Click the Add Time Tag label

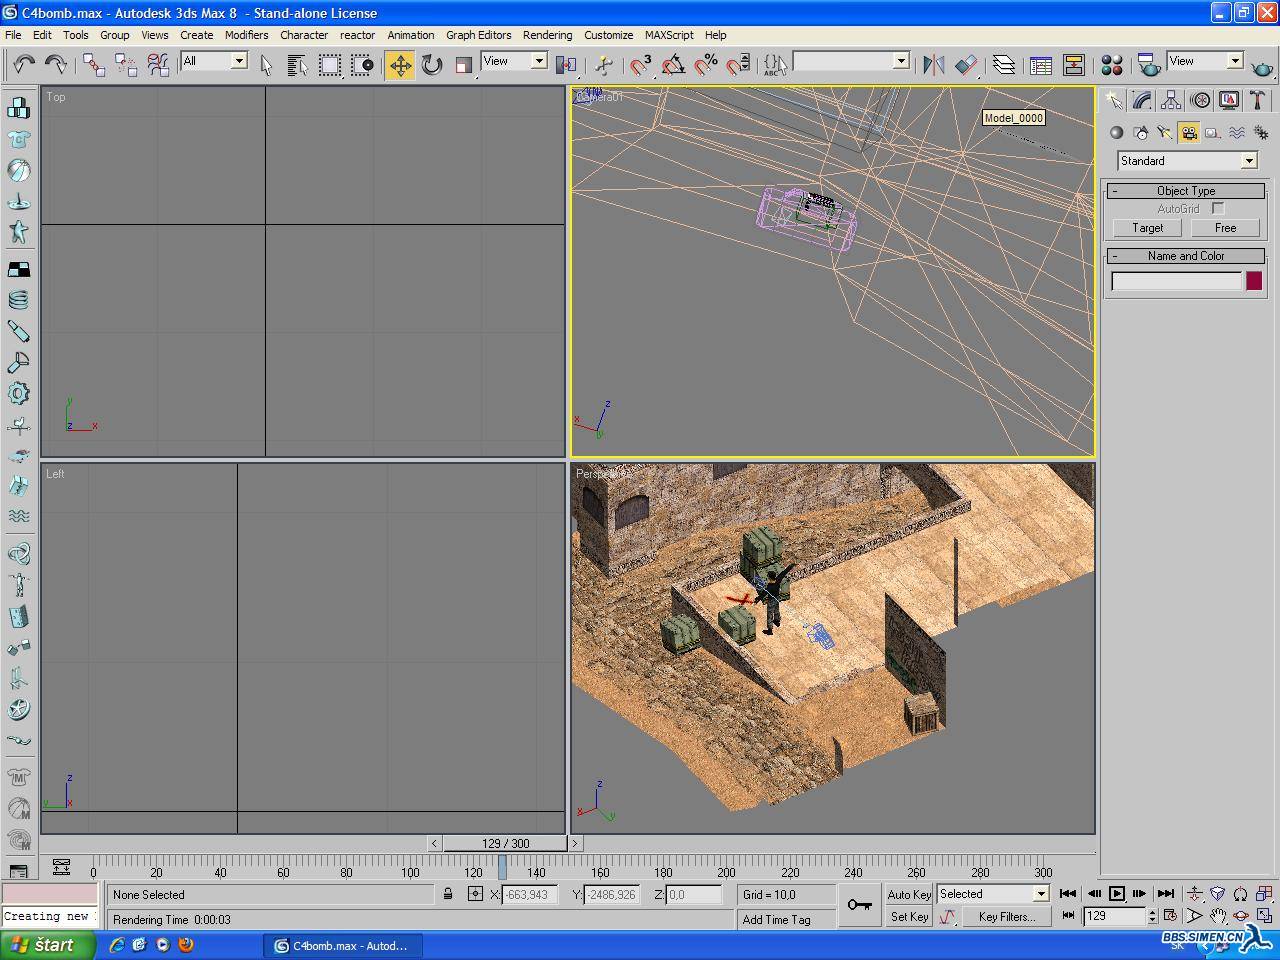(776, 920)
